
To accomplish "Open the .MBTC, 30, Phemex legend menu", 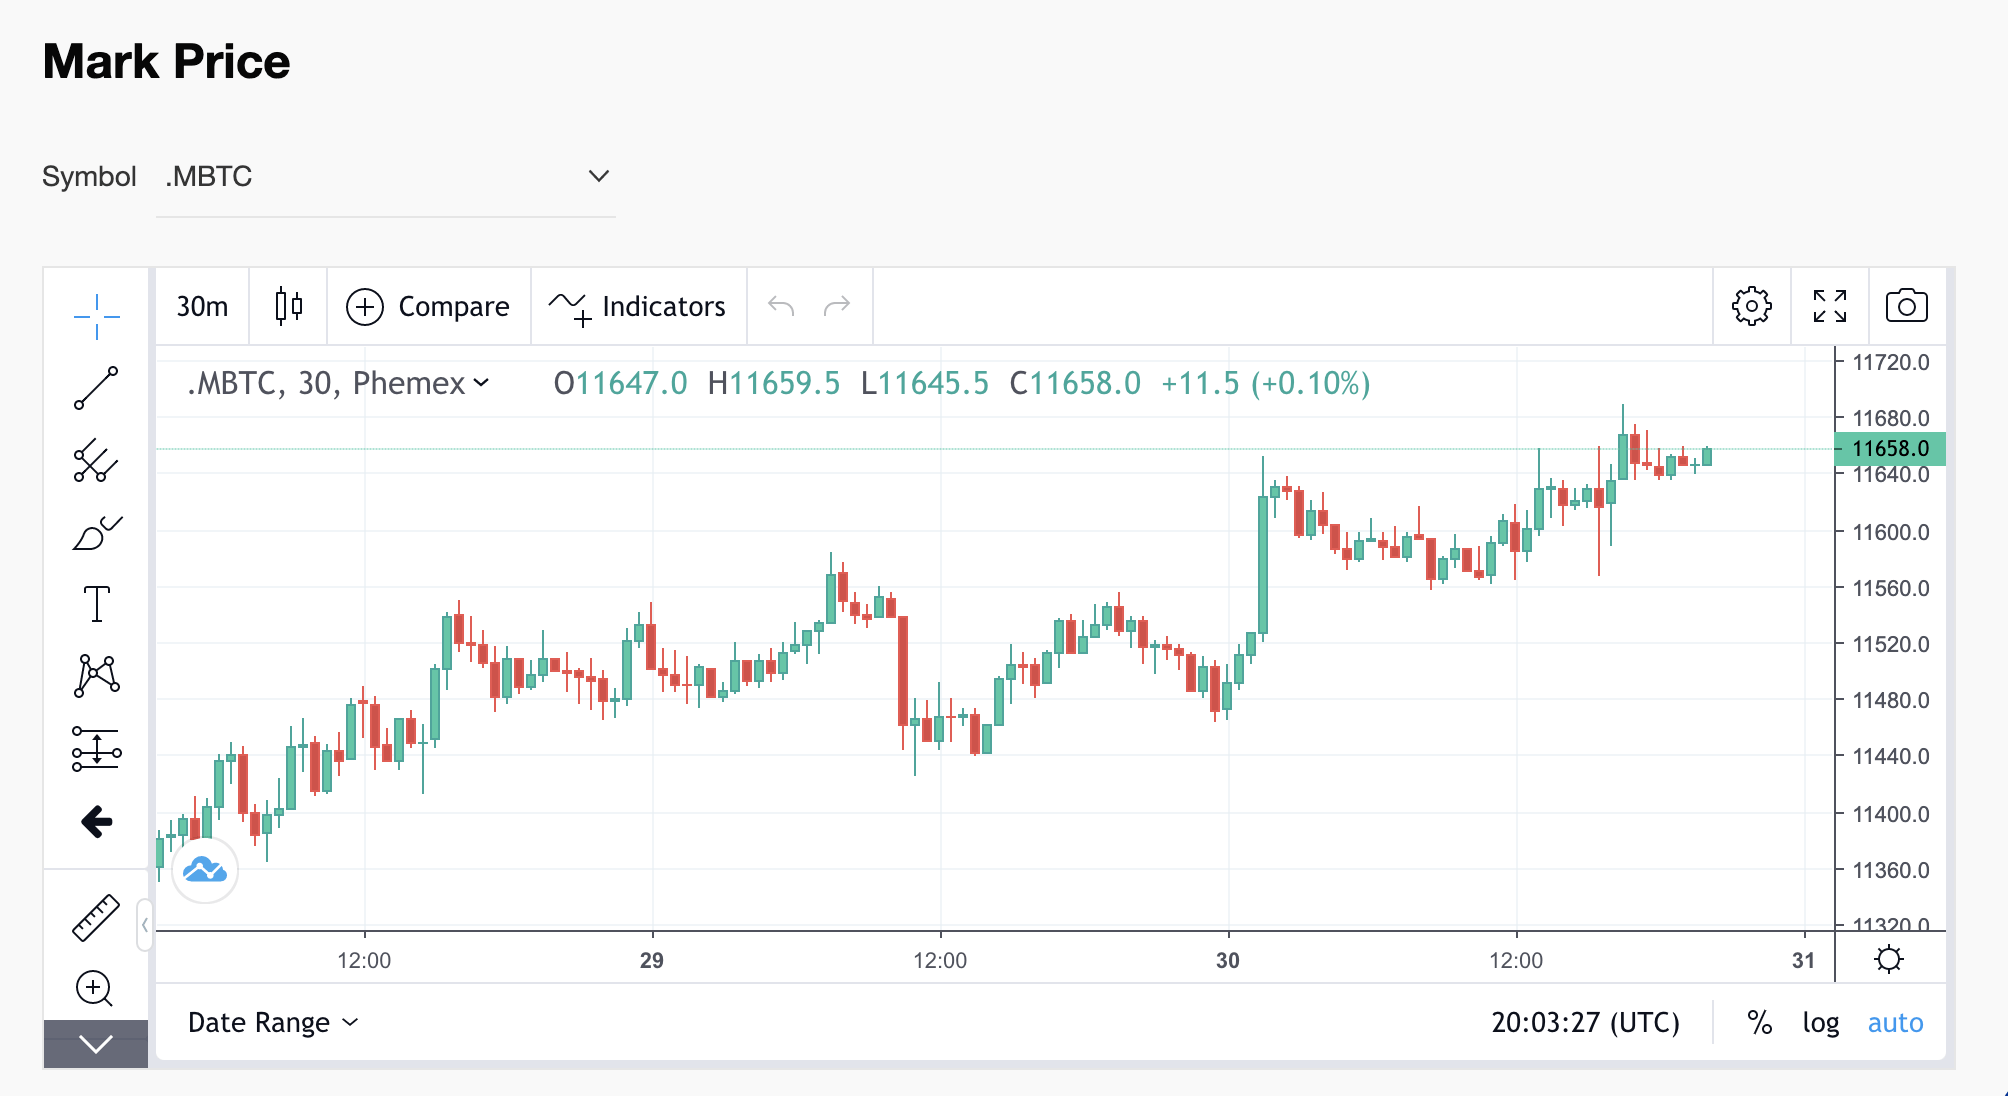I will 338,383.
